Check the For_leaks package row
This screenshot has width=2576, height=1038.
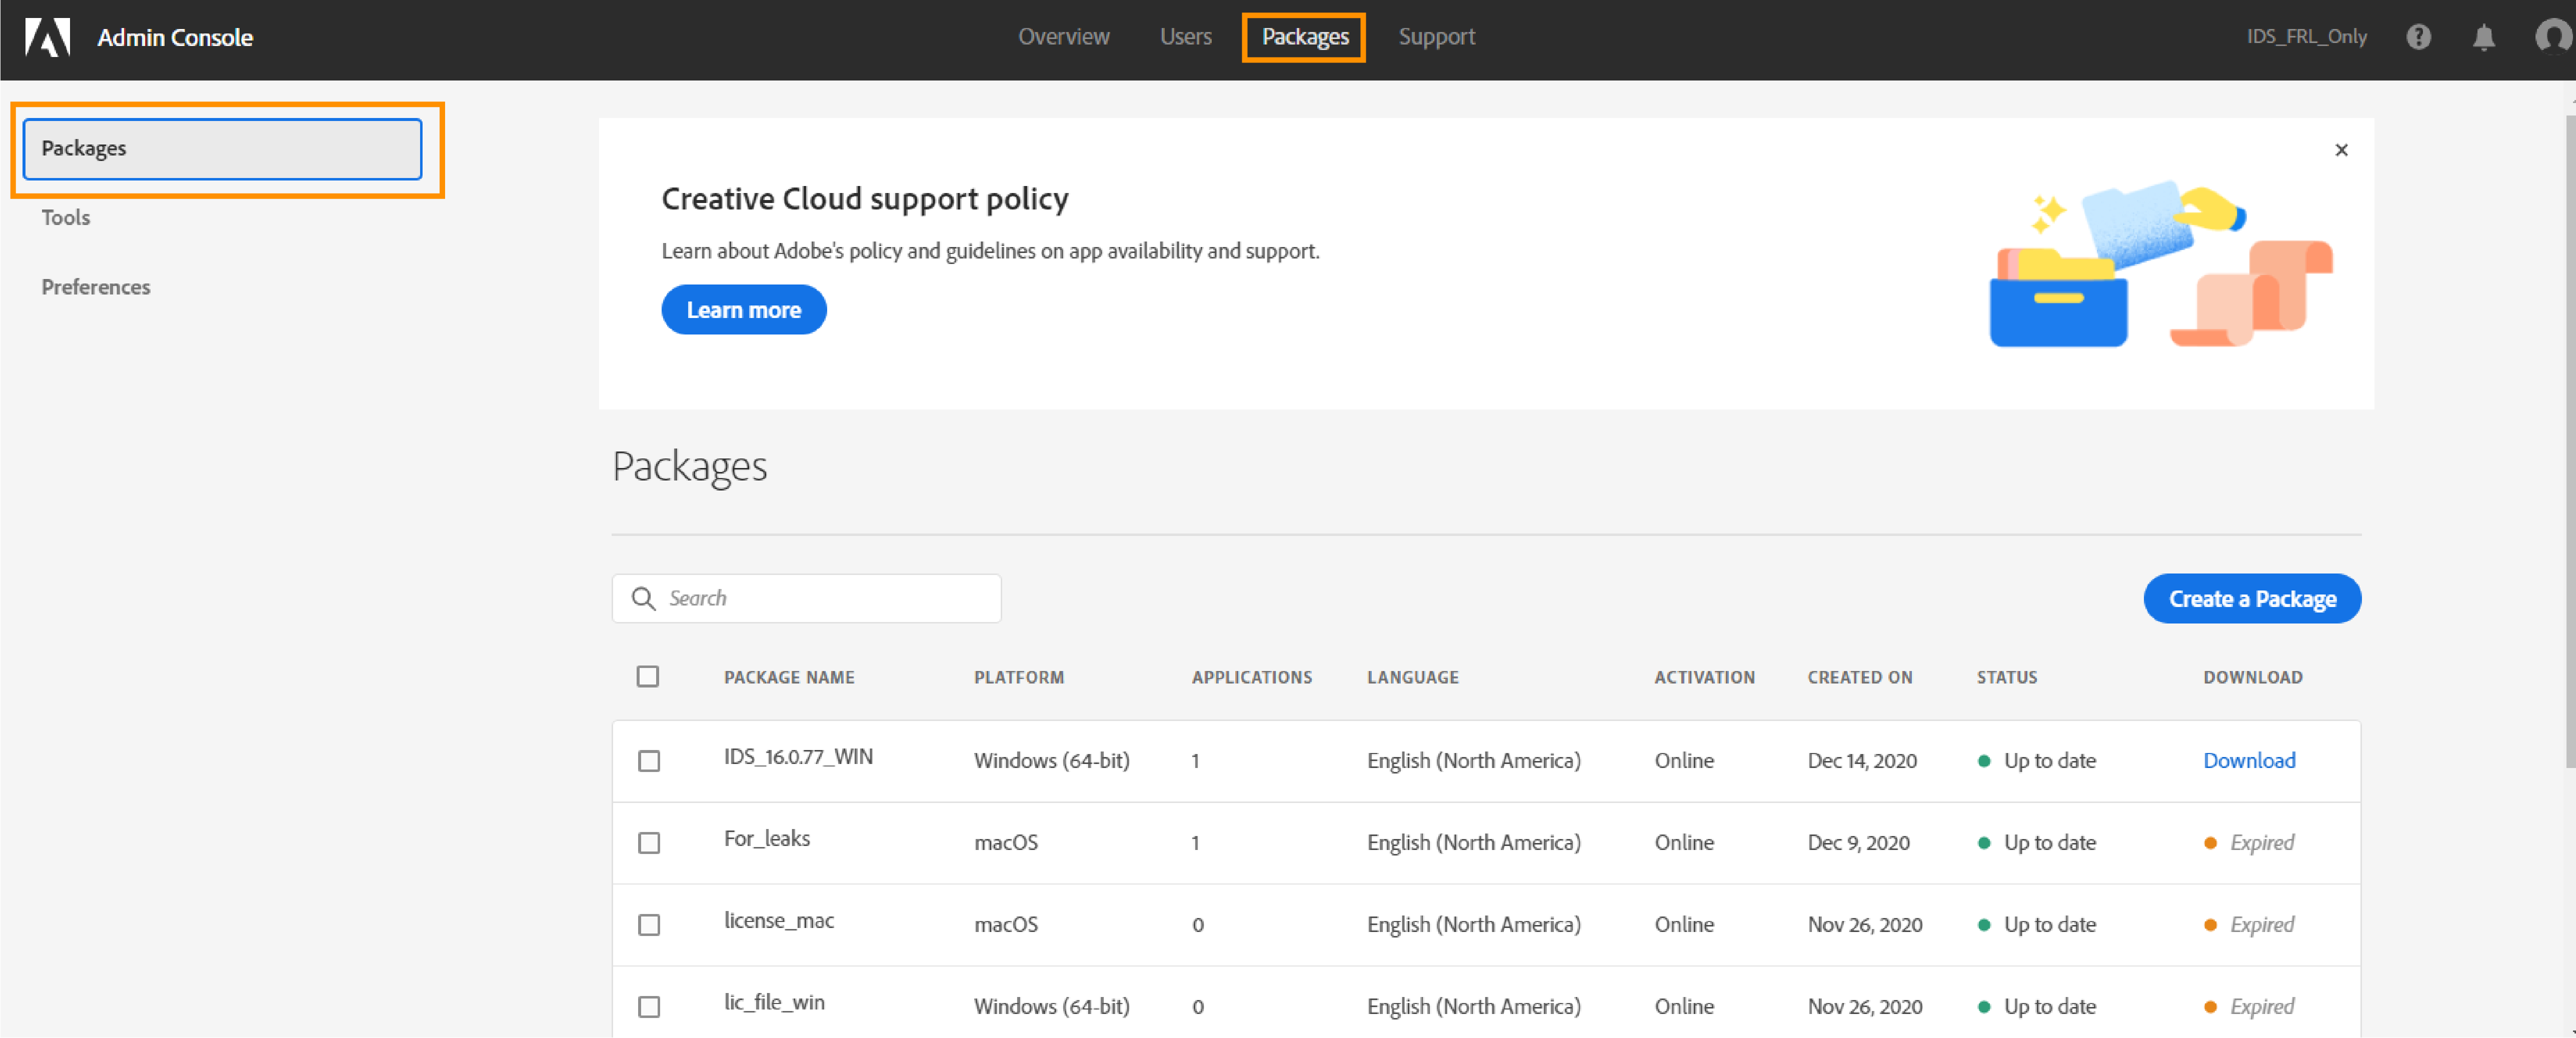(649, 843)
